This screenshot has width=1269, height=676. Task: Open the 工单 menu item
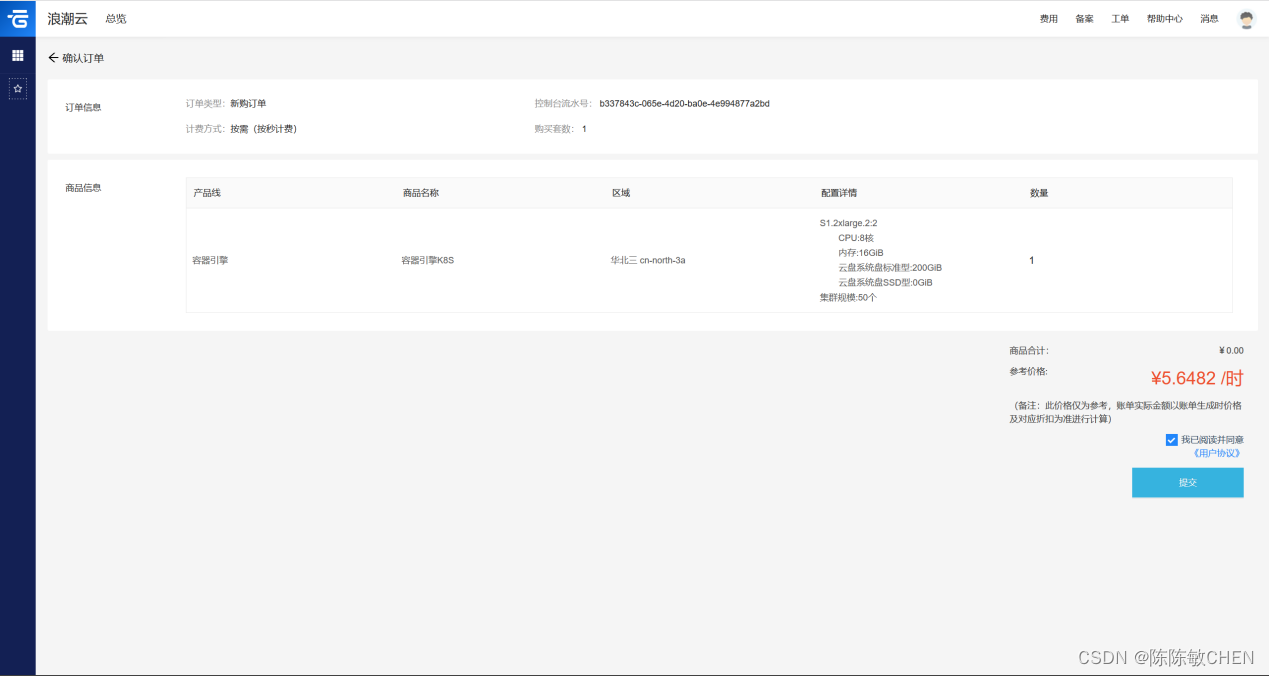pos(1120,19)
